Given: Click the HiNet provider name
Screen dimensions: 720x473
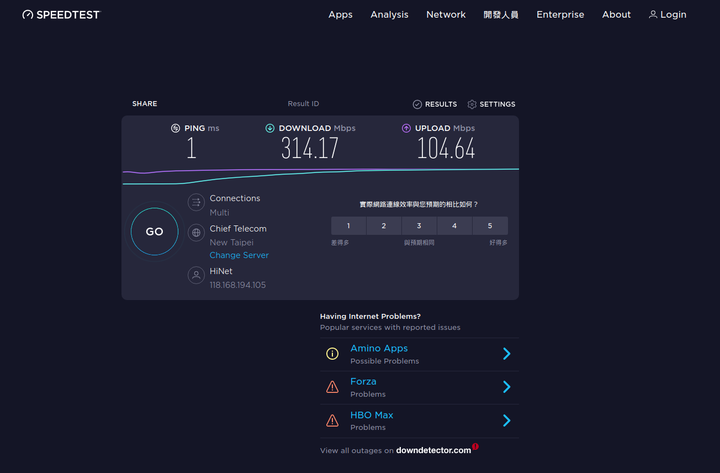Looking at the screenshot, I should coord(221,271).
